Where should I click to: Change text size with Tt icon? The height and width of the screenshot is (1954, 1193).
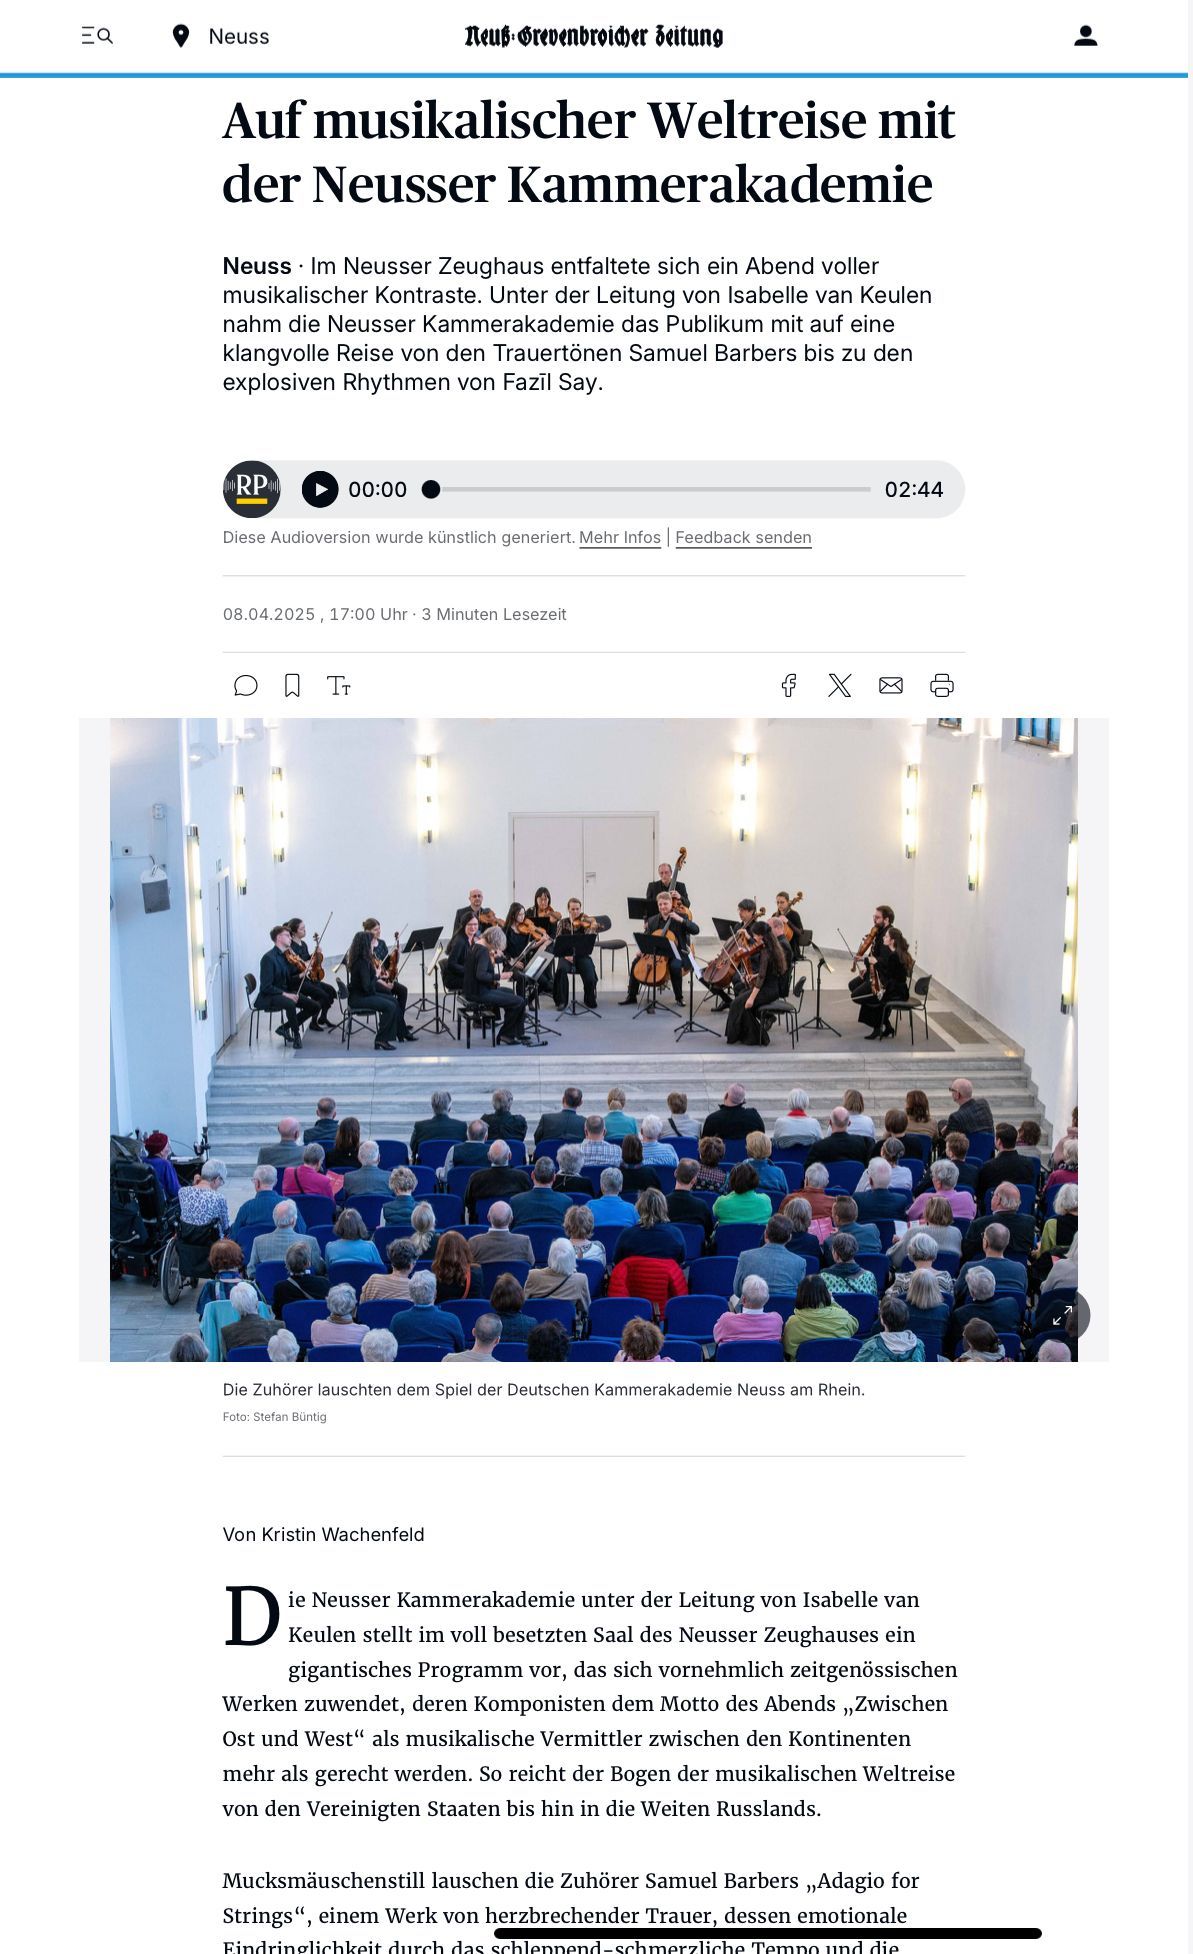coord(339,686)
